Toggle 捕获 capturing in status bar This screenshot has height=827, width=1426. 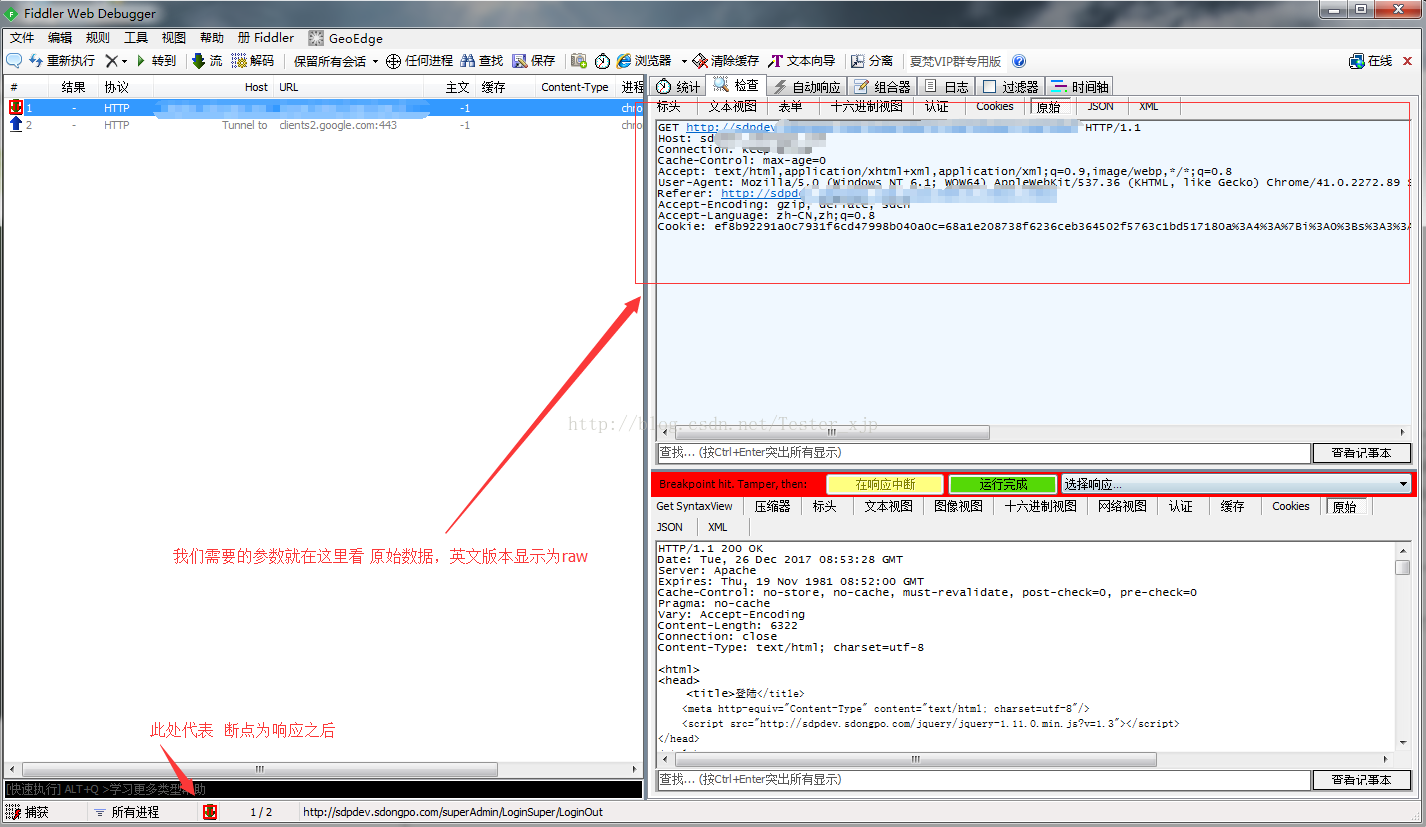click(27, 813)
